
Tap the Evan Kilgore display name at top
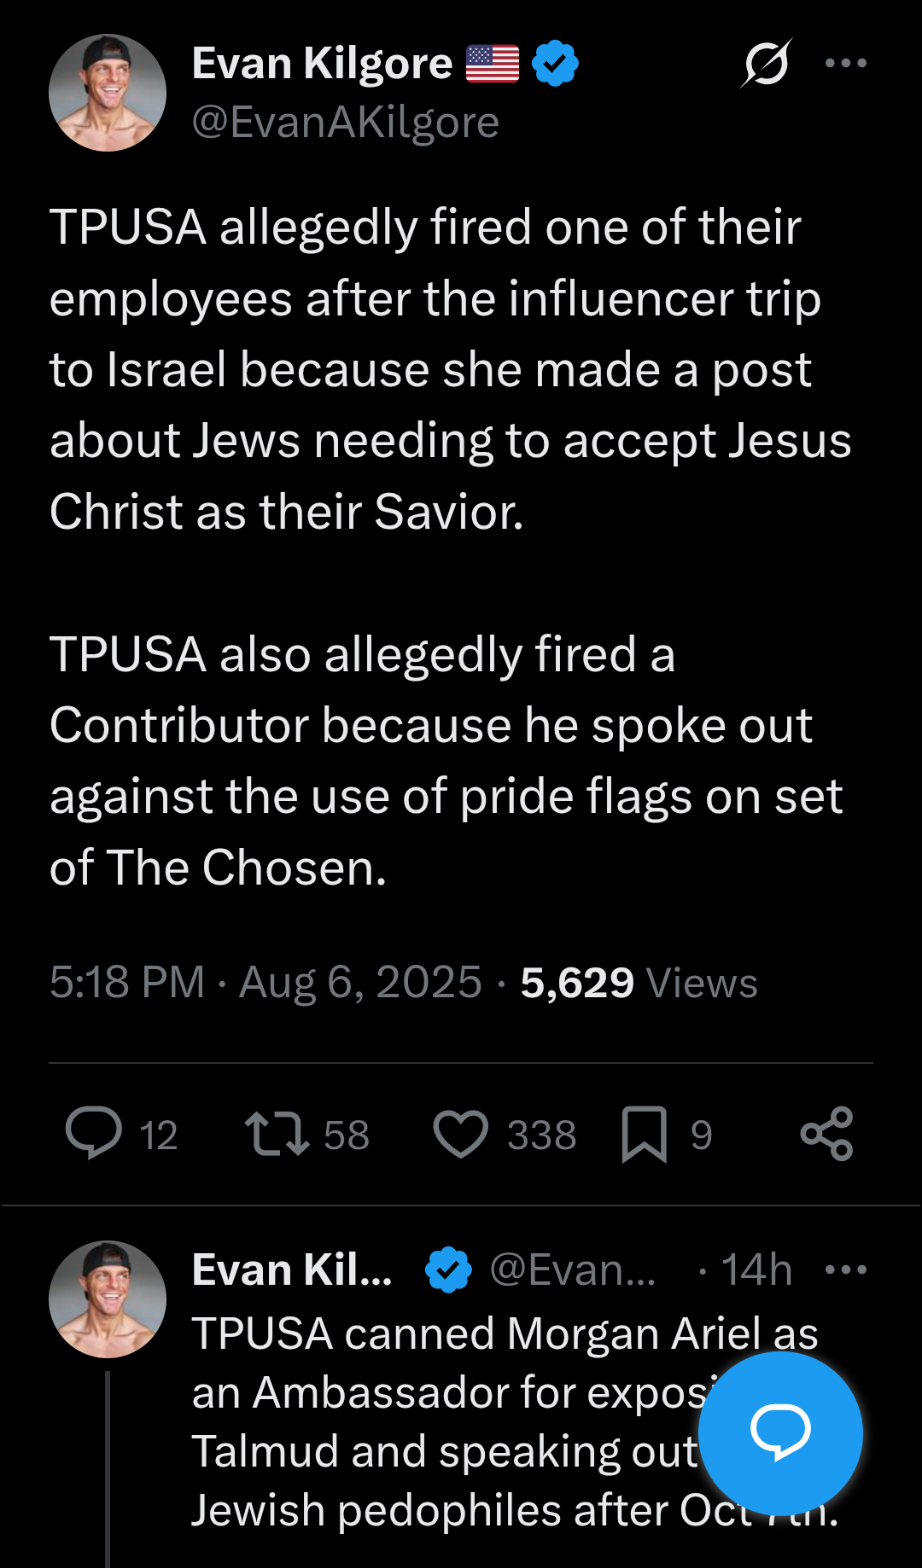[x=322, y=64]
